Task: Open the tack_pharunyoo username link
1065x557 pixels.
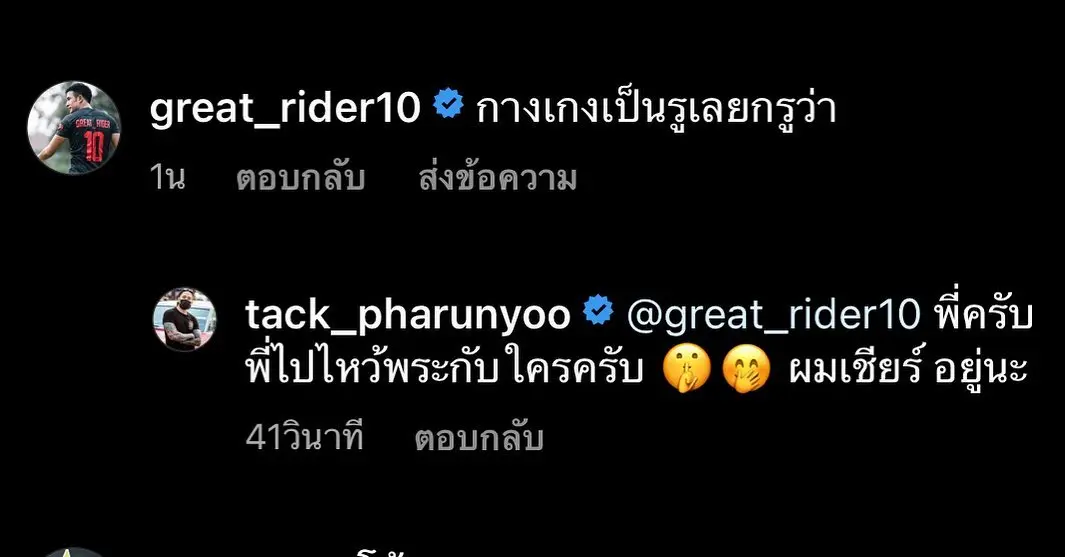Action: click(x=408, y=315)
